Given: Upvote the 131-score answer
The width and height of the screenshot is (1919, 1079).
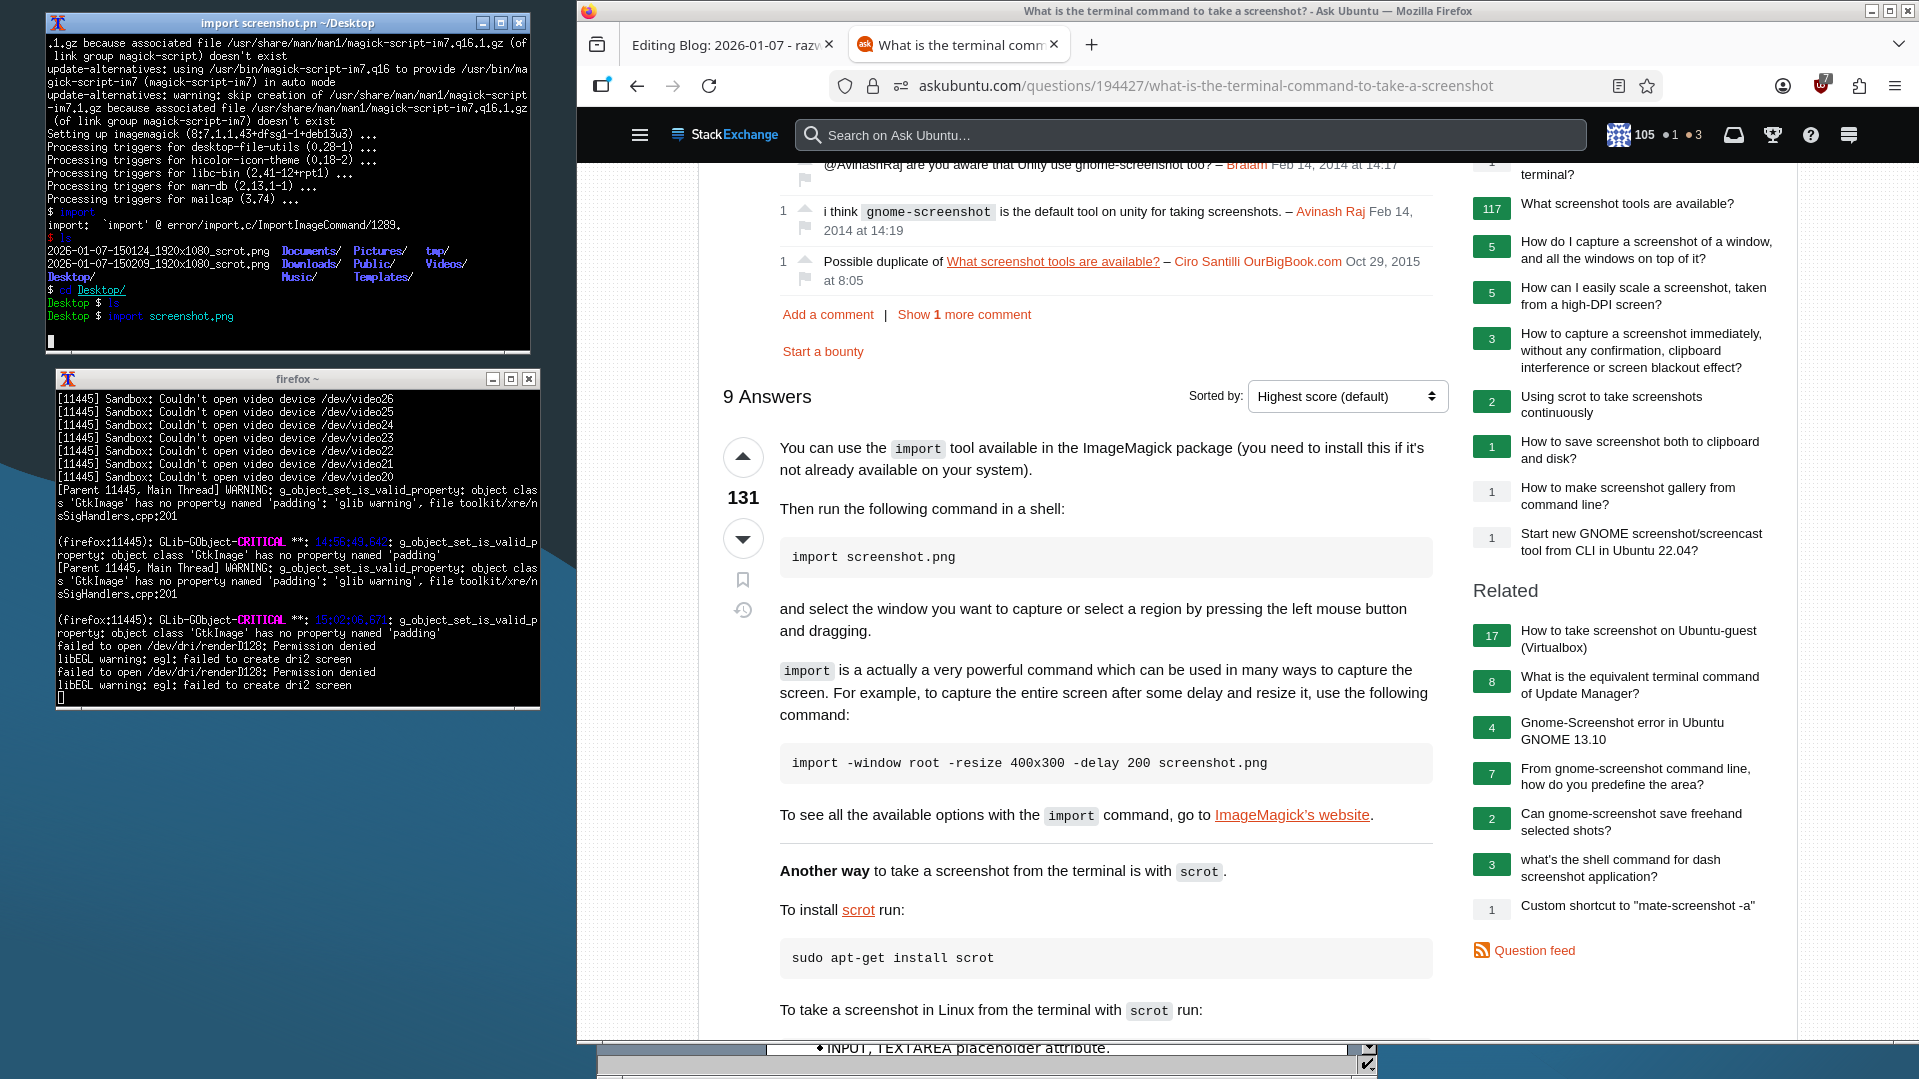Looking at the screenshot, I should click(x=743, y=457).
